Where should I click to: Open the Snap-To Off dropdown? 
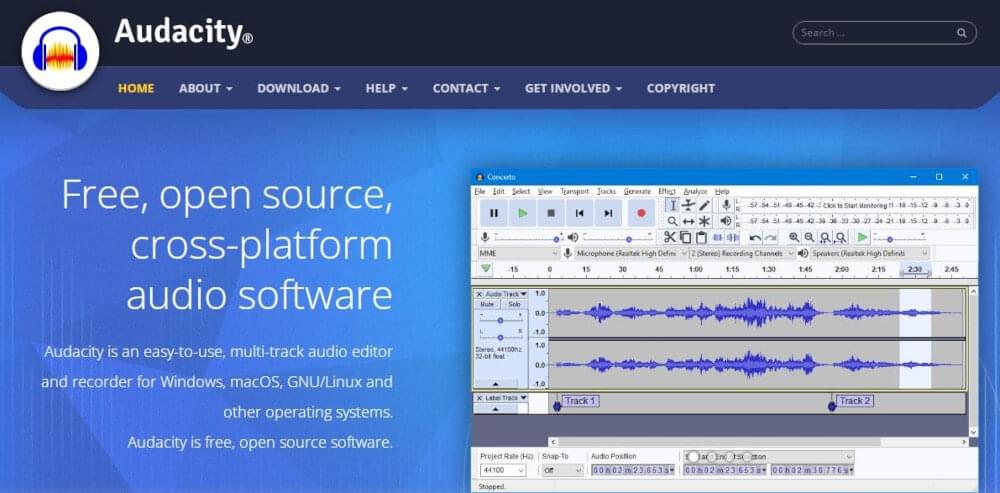coord(562,470)
